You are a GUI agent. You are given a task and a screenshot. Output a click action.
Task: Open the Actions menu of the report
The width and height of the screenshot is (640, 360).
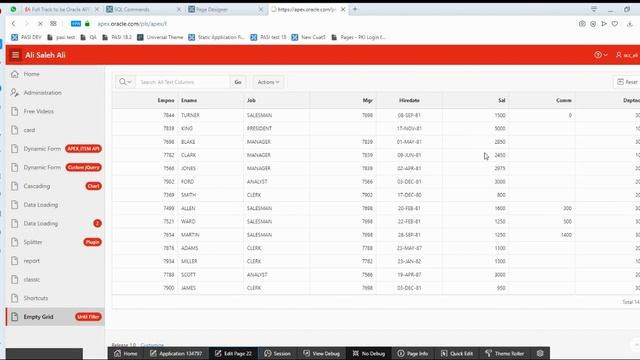point(268,82)
